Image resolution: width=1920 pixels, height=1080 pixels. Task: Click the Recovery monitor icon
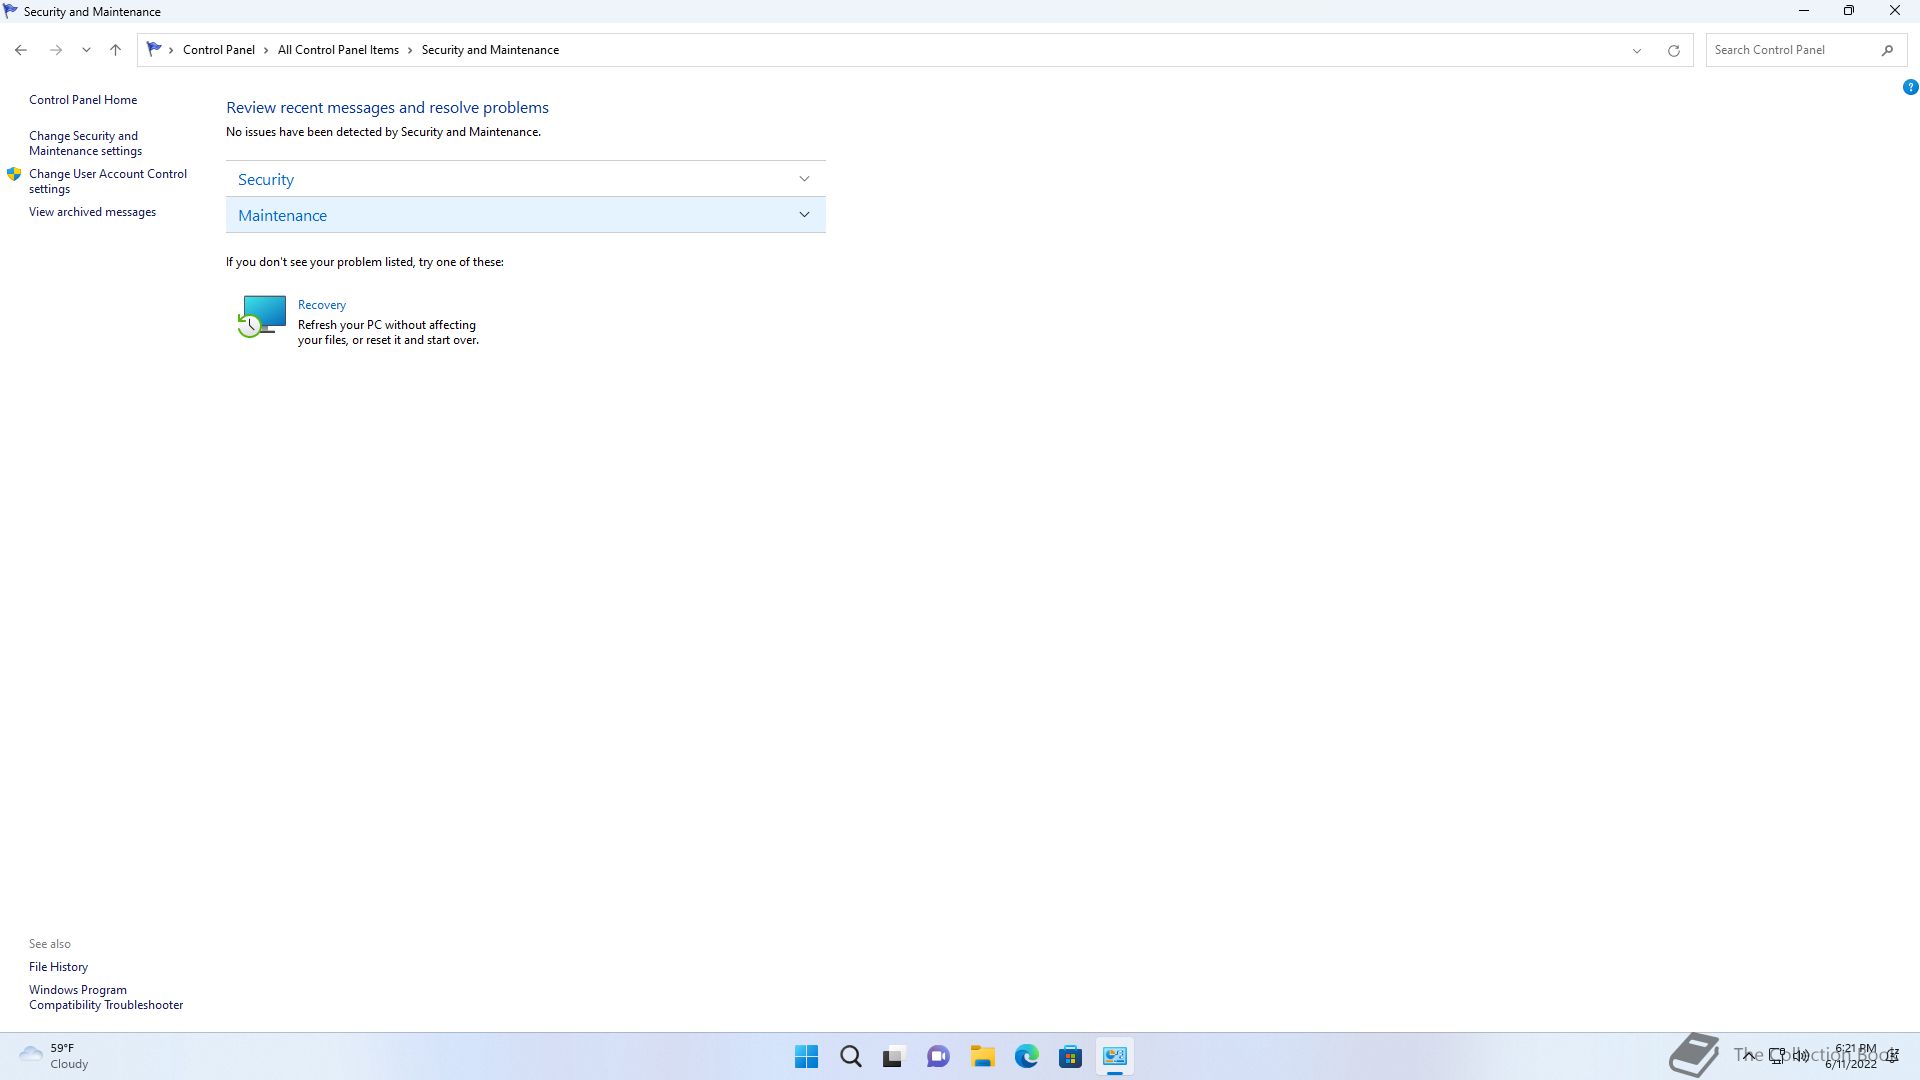tap(262, 316)
